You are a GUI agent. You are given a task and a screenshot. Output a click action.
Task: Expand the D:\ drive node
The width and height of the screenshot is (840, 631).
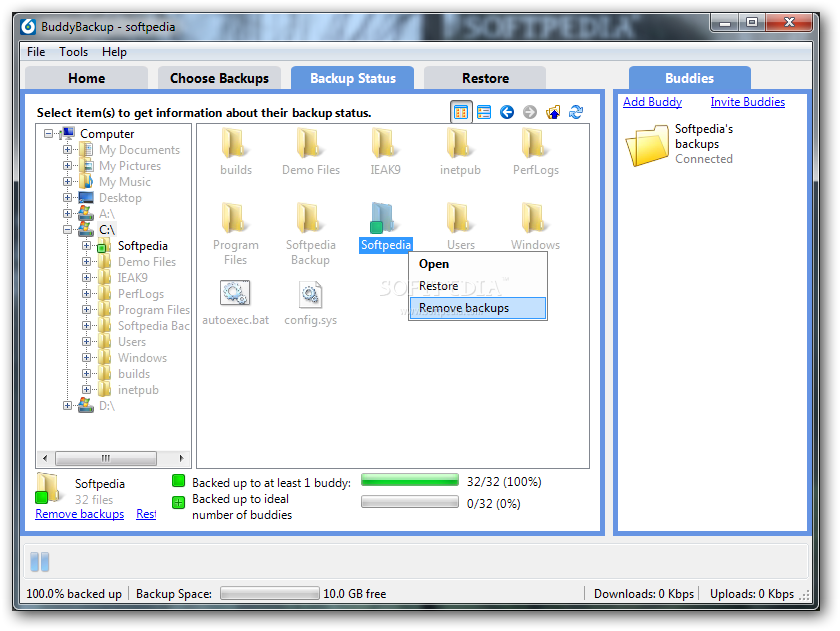[x=67, y=405]
